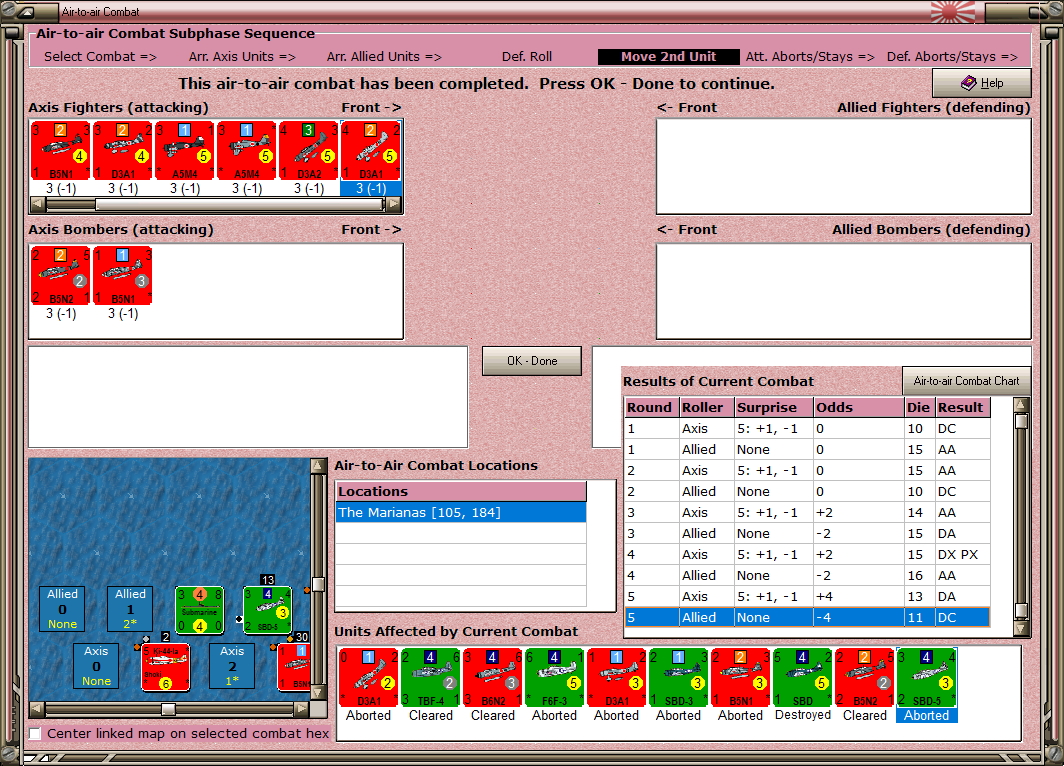Image resolution: width=1064 pixels, height=766 pixels.
Task: Click the Submarine counter on the map
Action: point(200,610)
